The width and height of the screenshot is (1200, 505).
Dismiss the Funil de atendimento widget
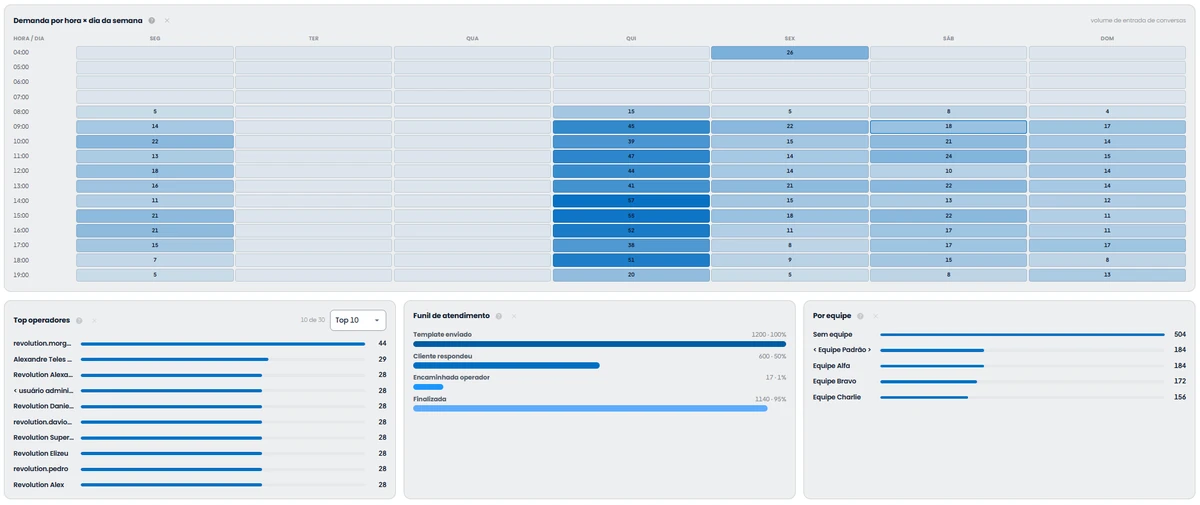tap(513, 315)
